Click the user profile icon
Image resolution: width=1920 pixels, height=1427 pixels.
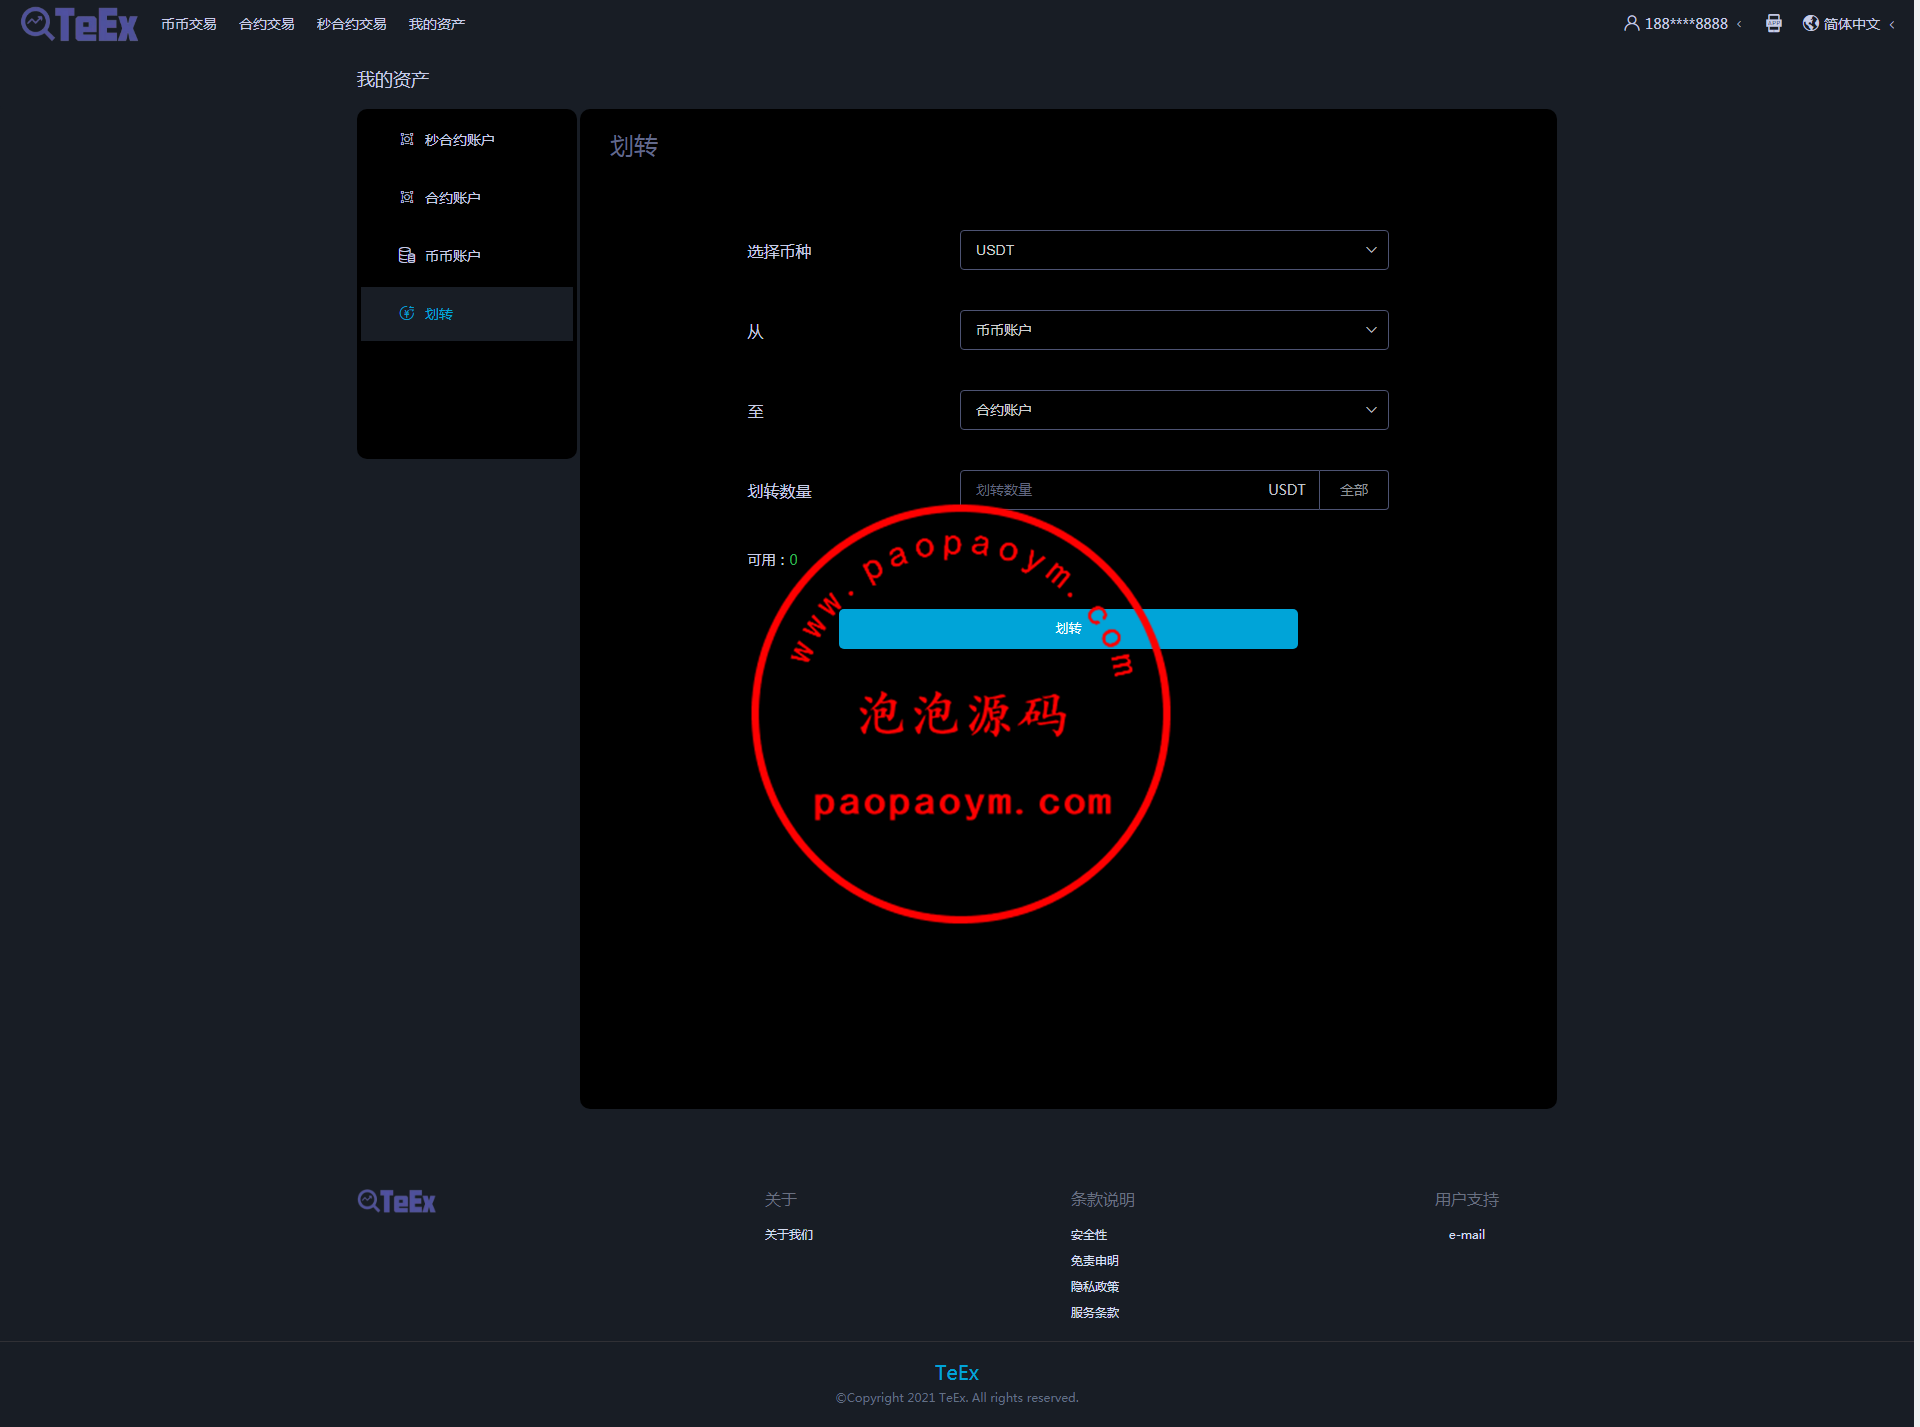coord(1631,23)
